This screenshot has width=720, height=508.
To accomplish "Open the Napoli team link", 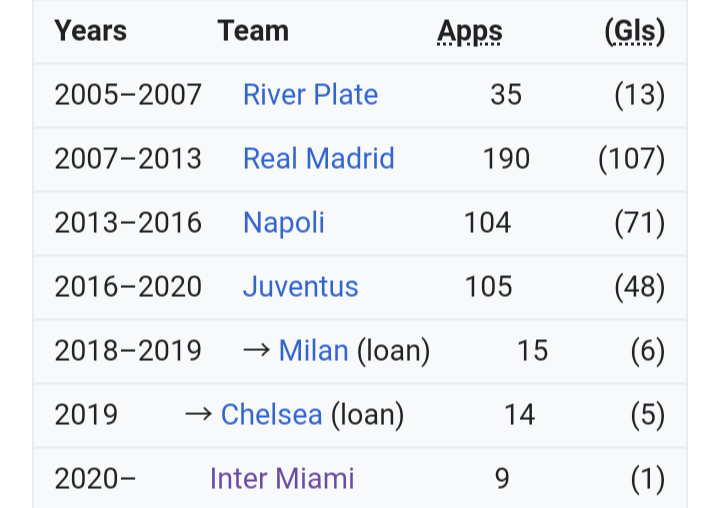I will (284, 223).
